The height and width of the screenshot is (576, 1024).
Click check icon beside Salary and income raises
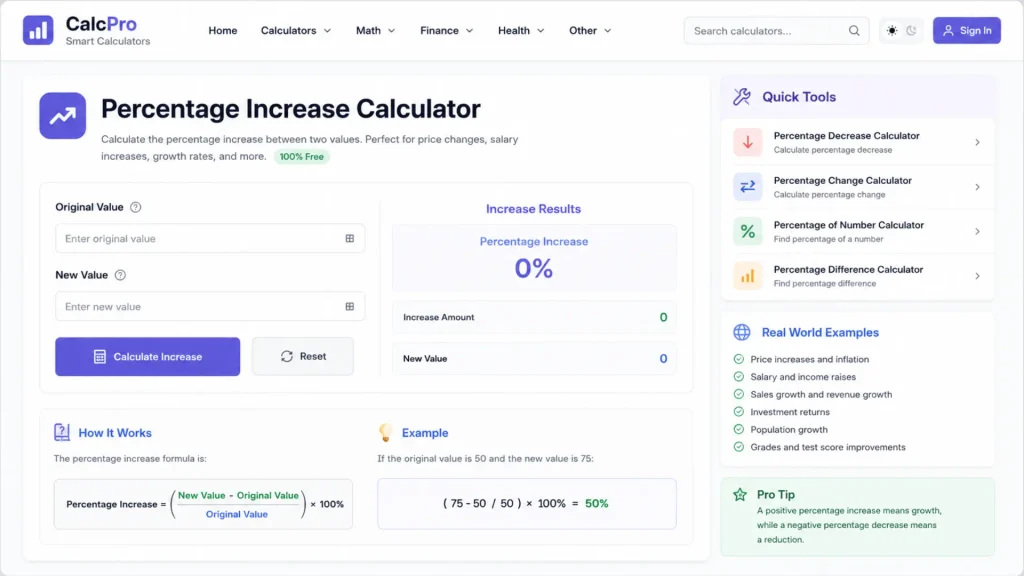tap(739, 377)
